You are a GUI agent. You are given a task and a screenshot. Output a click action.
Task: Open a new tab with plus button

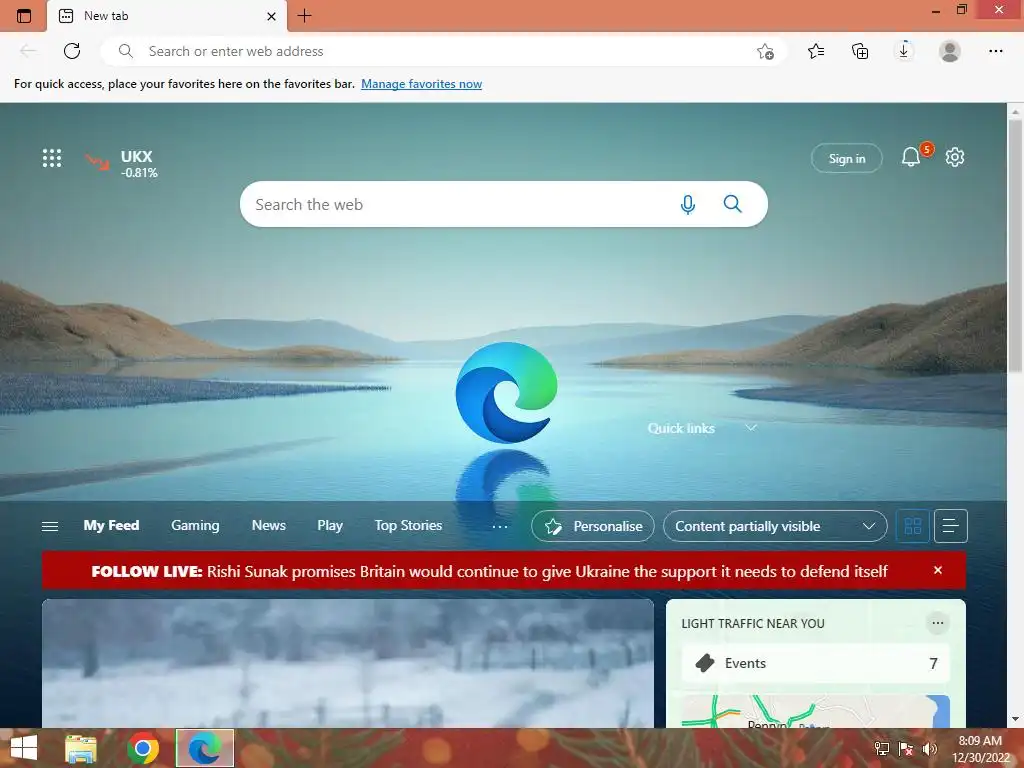point(304,16)
